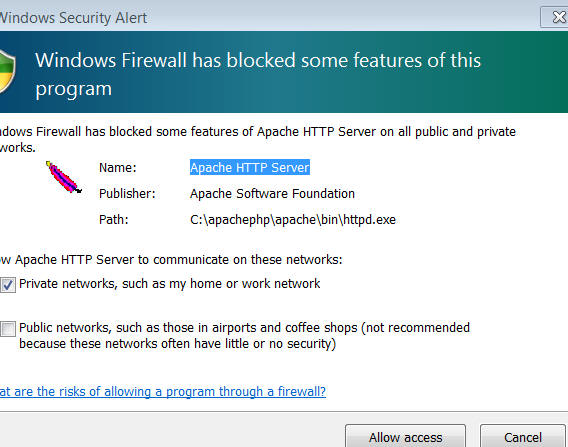The image size is (568, 447).
Task: Click the Path: field label
Action: 114,220
